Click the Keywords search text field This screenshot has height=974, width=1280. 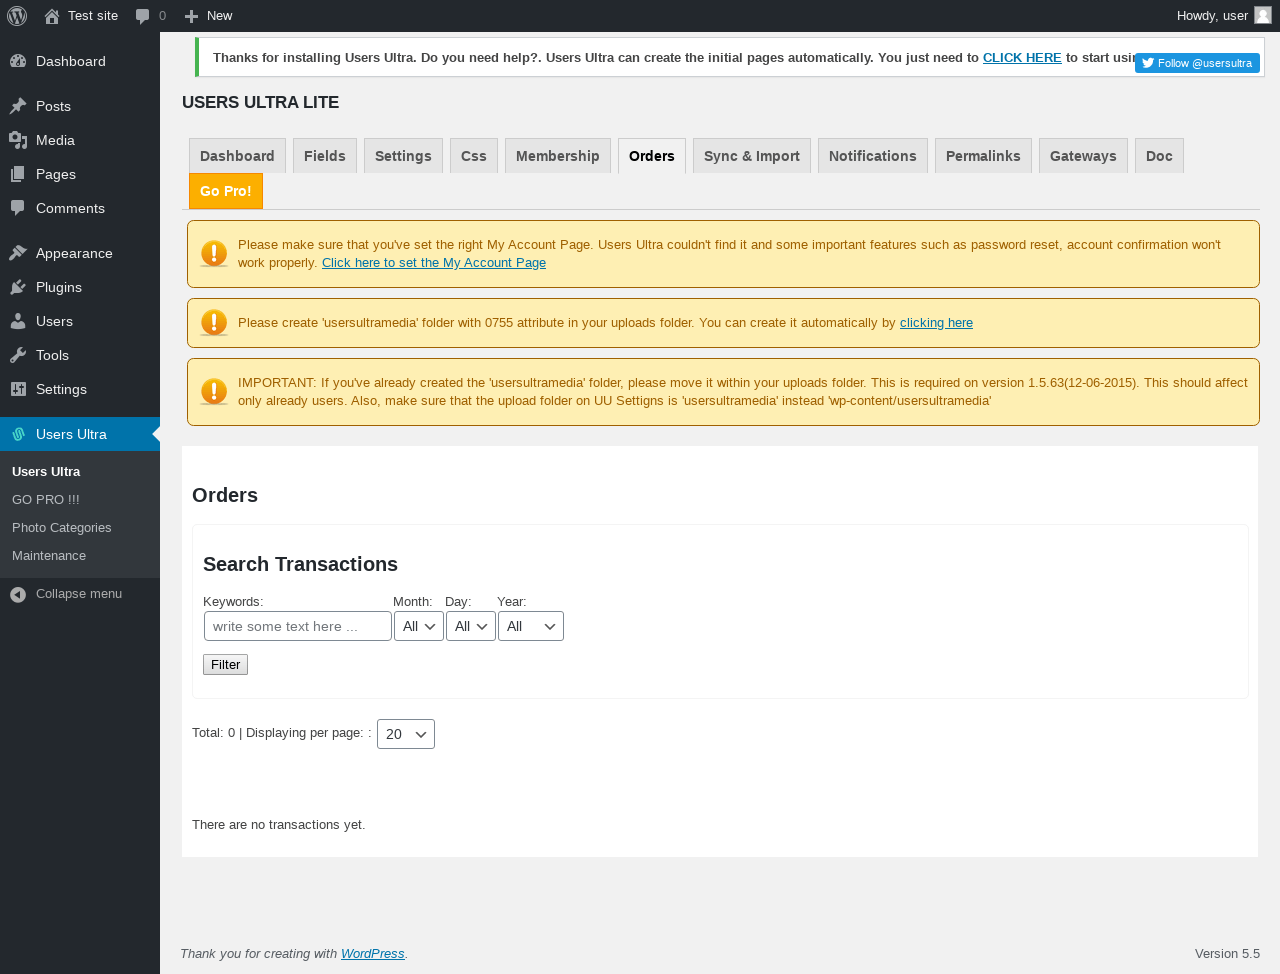298,626
